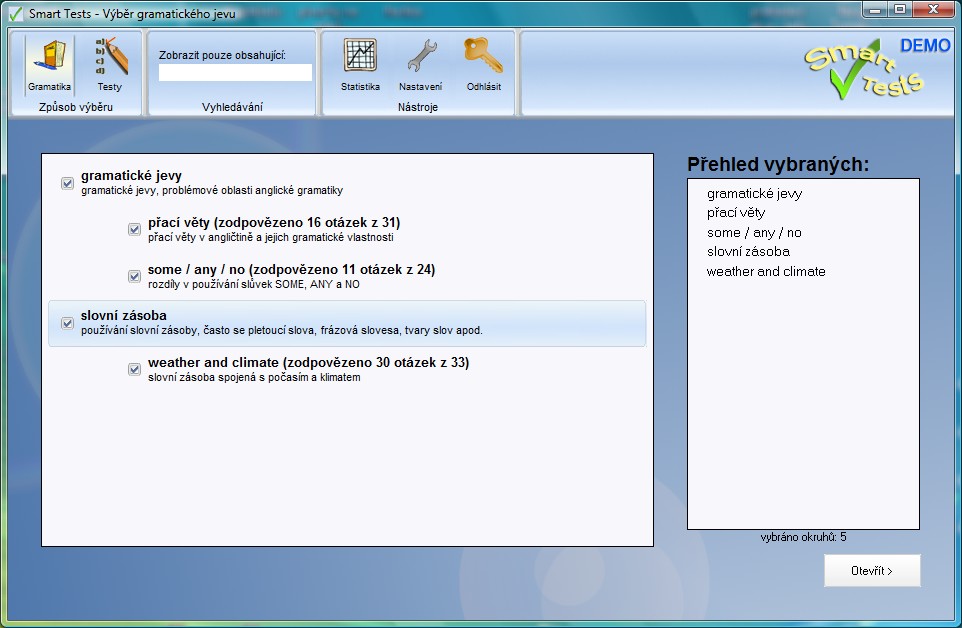Uncheck the gramatické jevy checkbox
The image size is (962, 628).
68,183
